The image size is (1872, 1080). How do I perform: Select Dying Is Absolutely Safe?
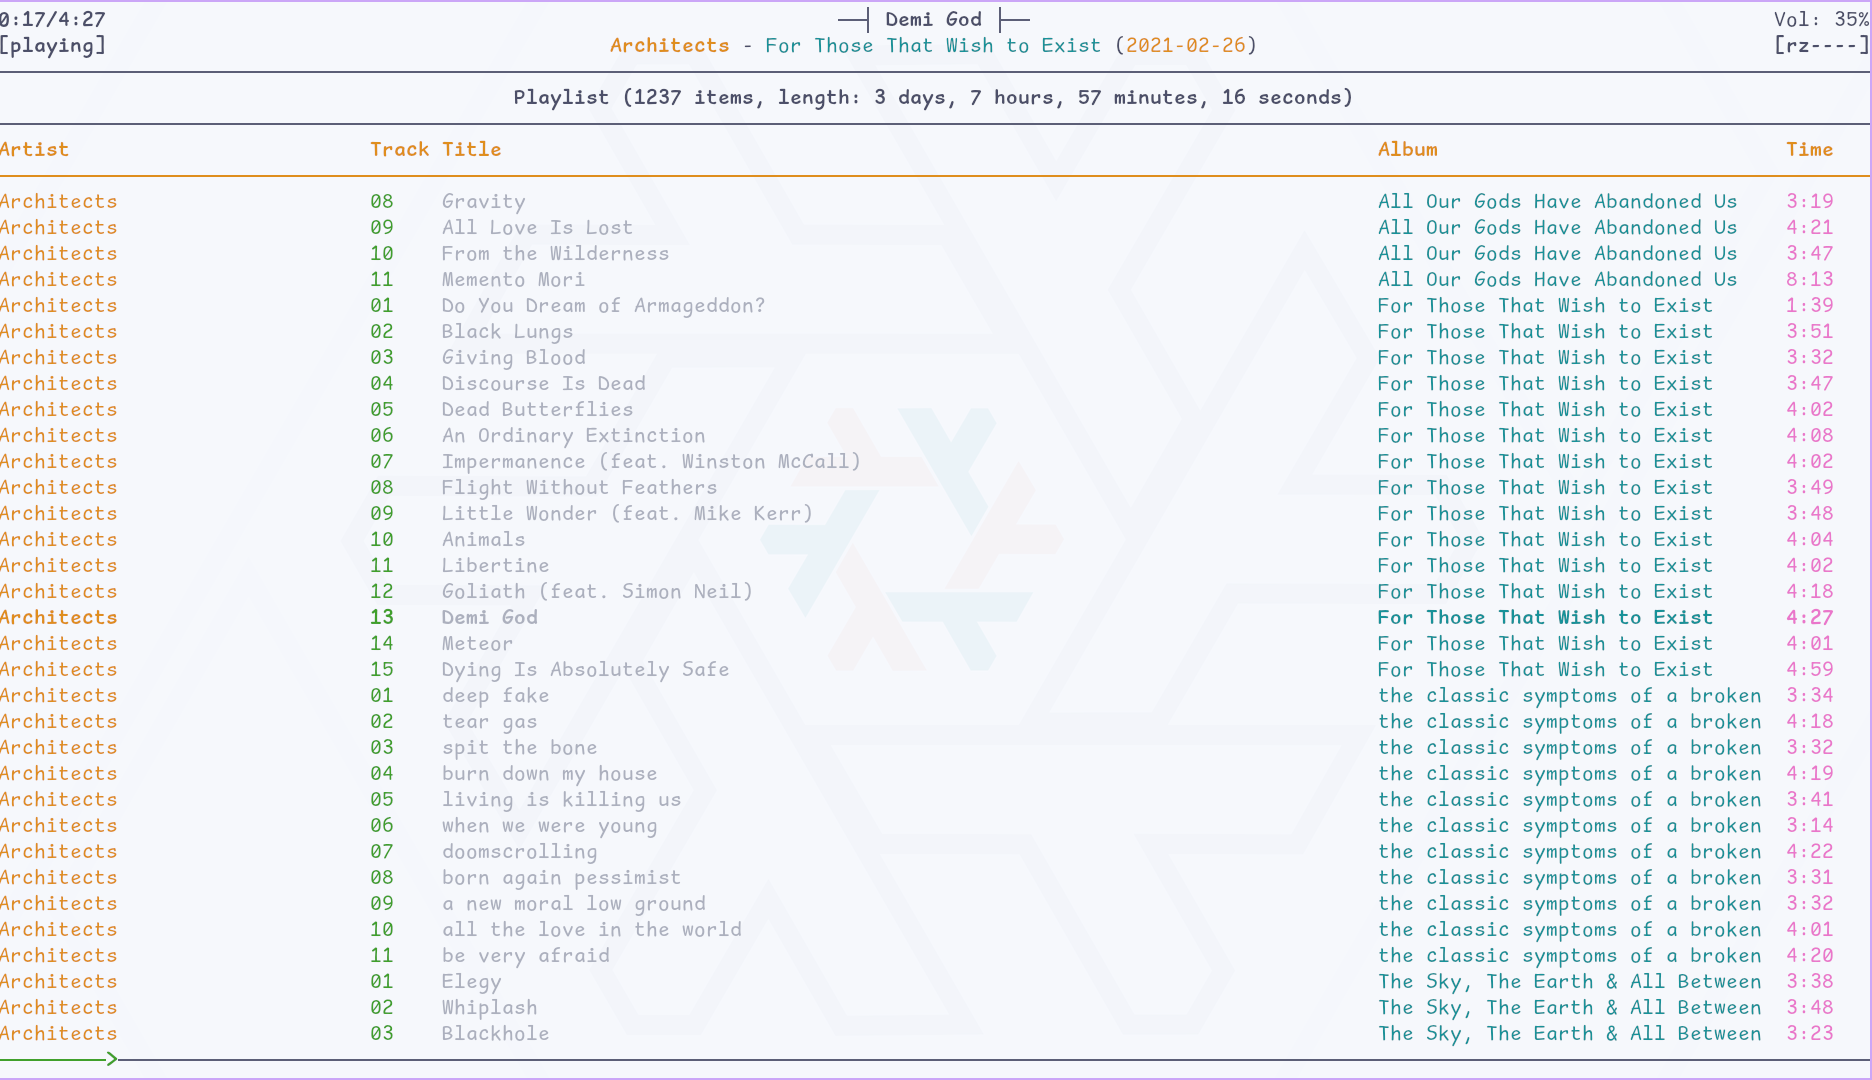[585, 669]
